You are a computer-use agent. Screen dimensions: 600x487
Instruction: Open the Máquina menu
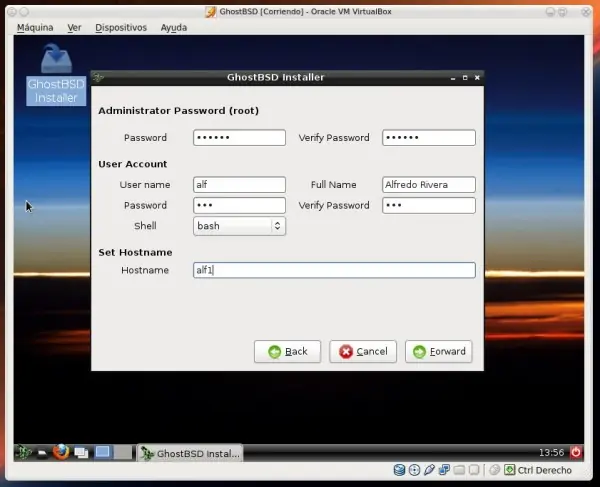coord(35,28)
